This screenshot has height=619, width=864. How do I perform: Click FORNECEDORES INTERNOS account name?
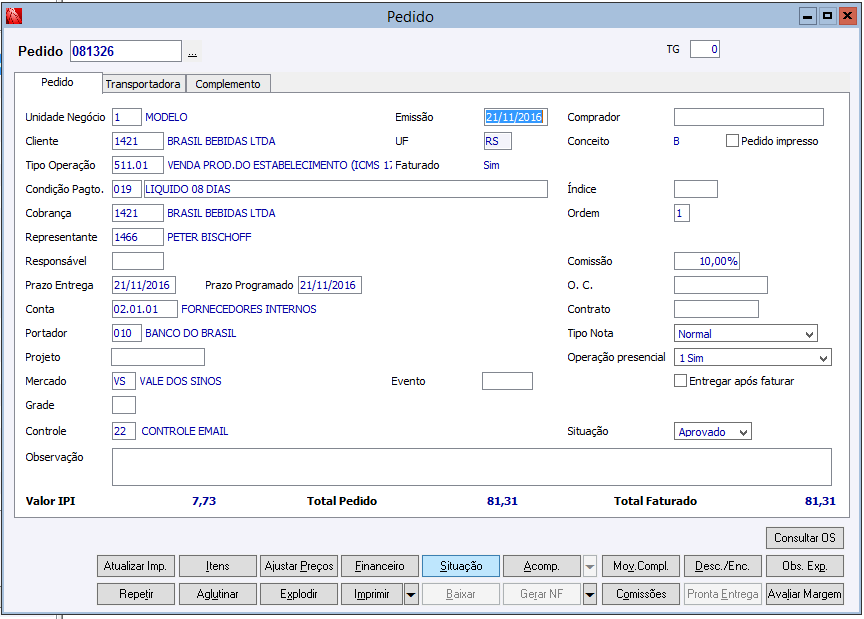click(249, 309)
